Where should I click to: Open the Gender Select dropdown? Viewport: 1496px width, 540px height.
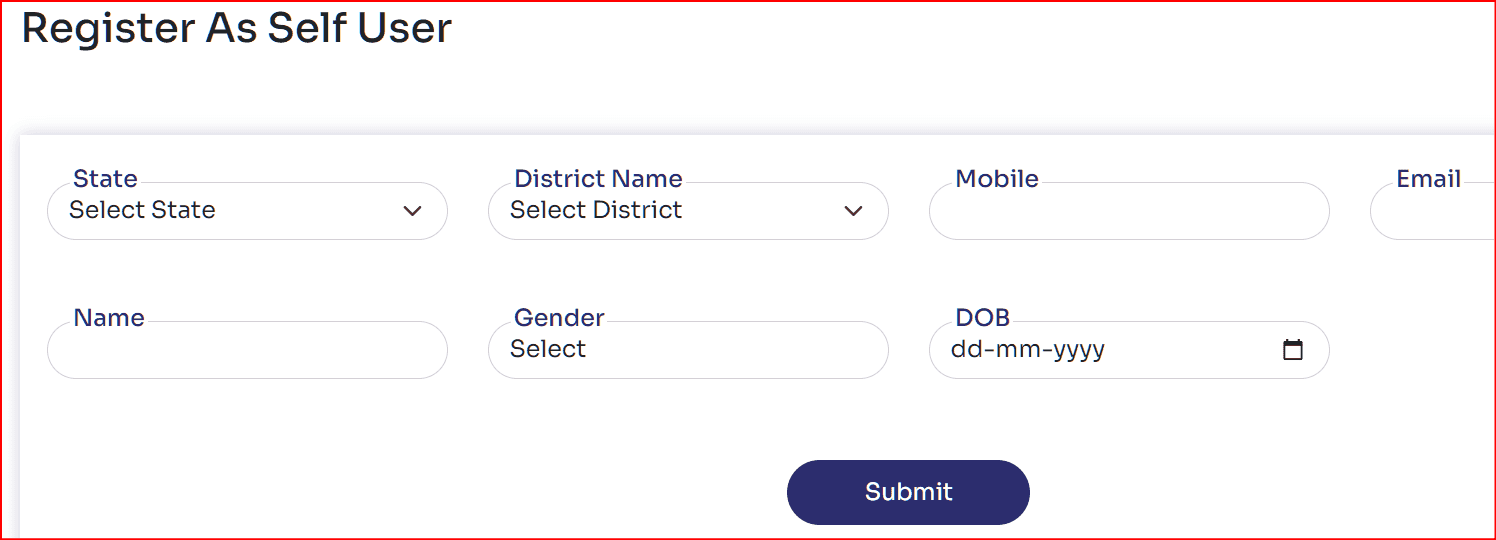(x=688, y=350)
